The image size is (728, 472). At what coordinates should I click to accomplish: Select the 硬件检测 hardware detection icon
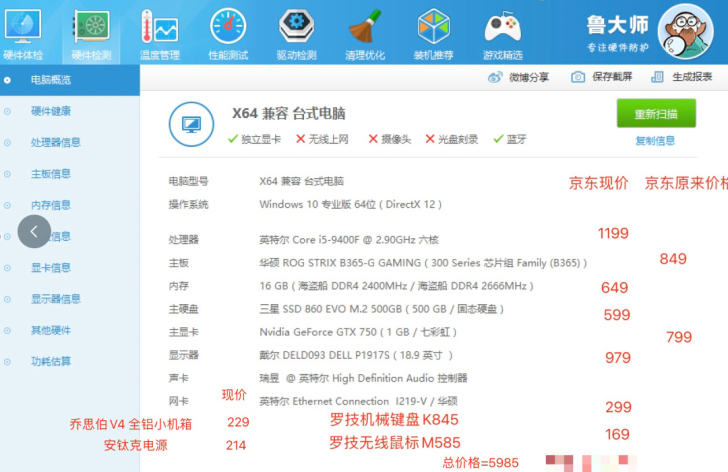point(91,26)
